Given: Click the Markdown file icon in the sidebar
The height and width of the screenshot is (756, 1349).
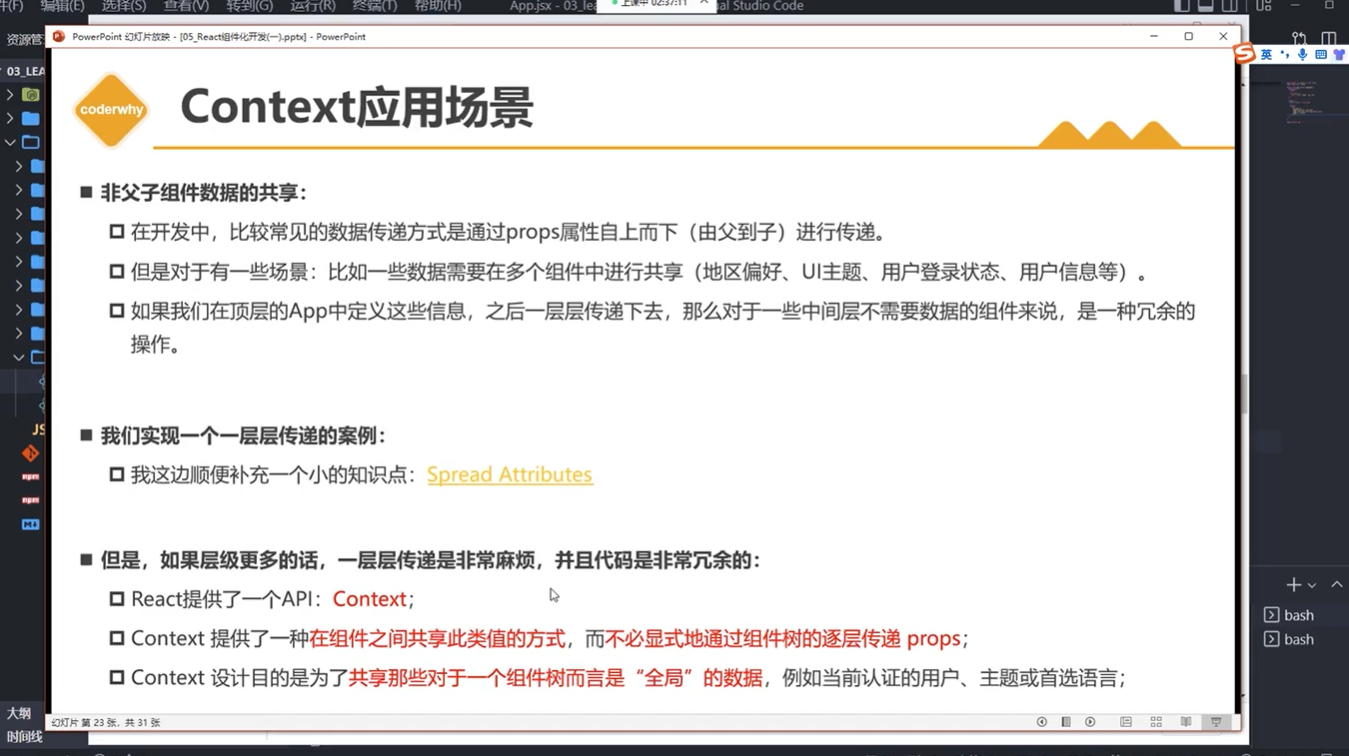Looking at the screenshot, I should tap(30, 524).
